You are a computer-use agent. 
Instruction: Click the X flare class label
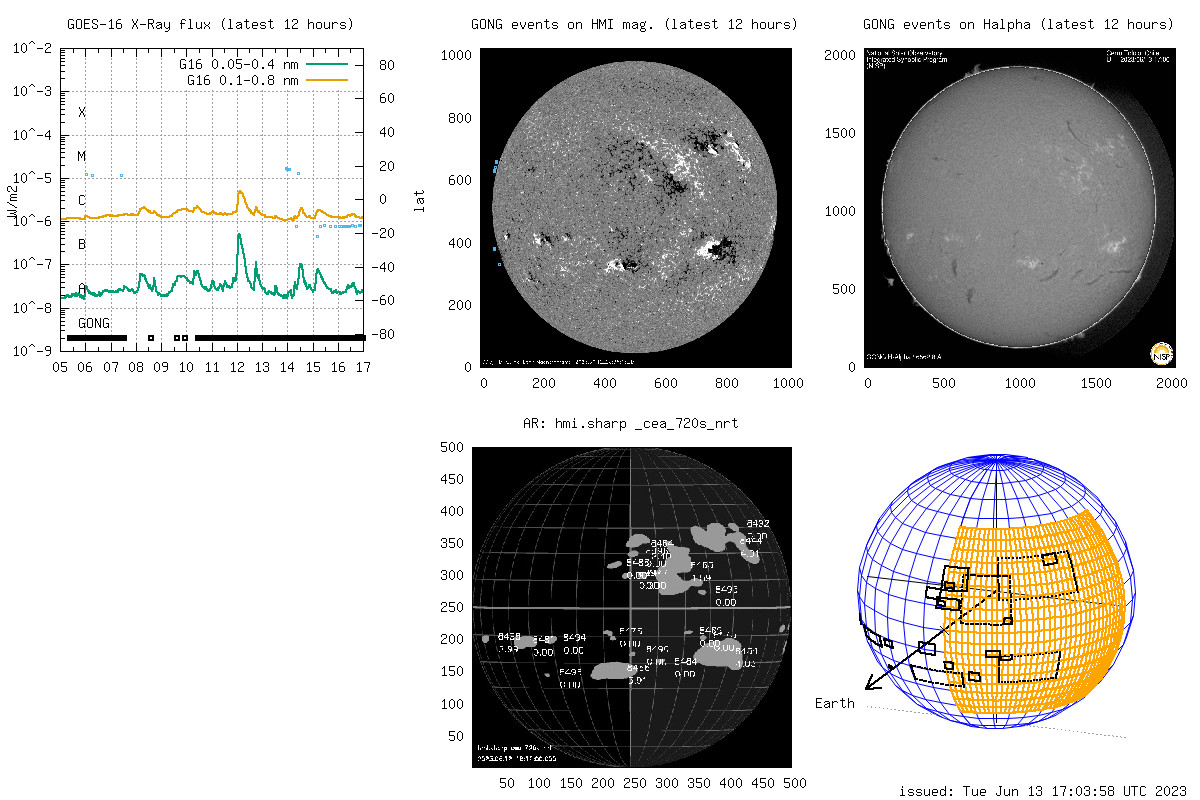click(82, 112)
